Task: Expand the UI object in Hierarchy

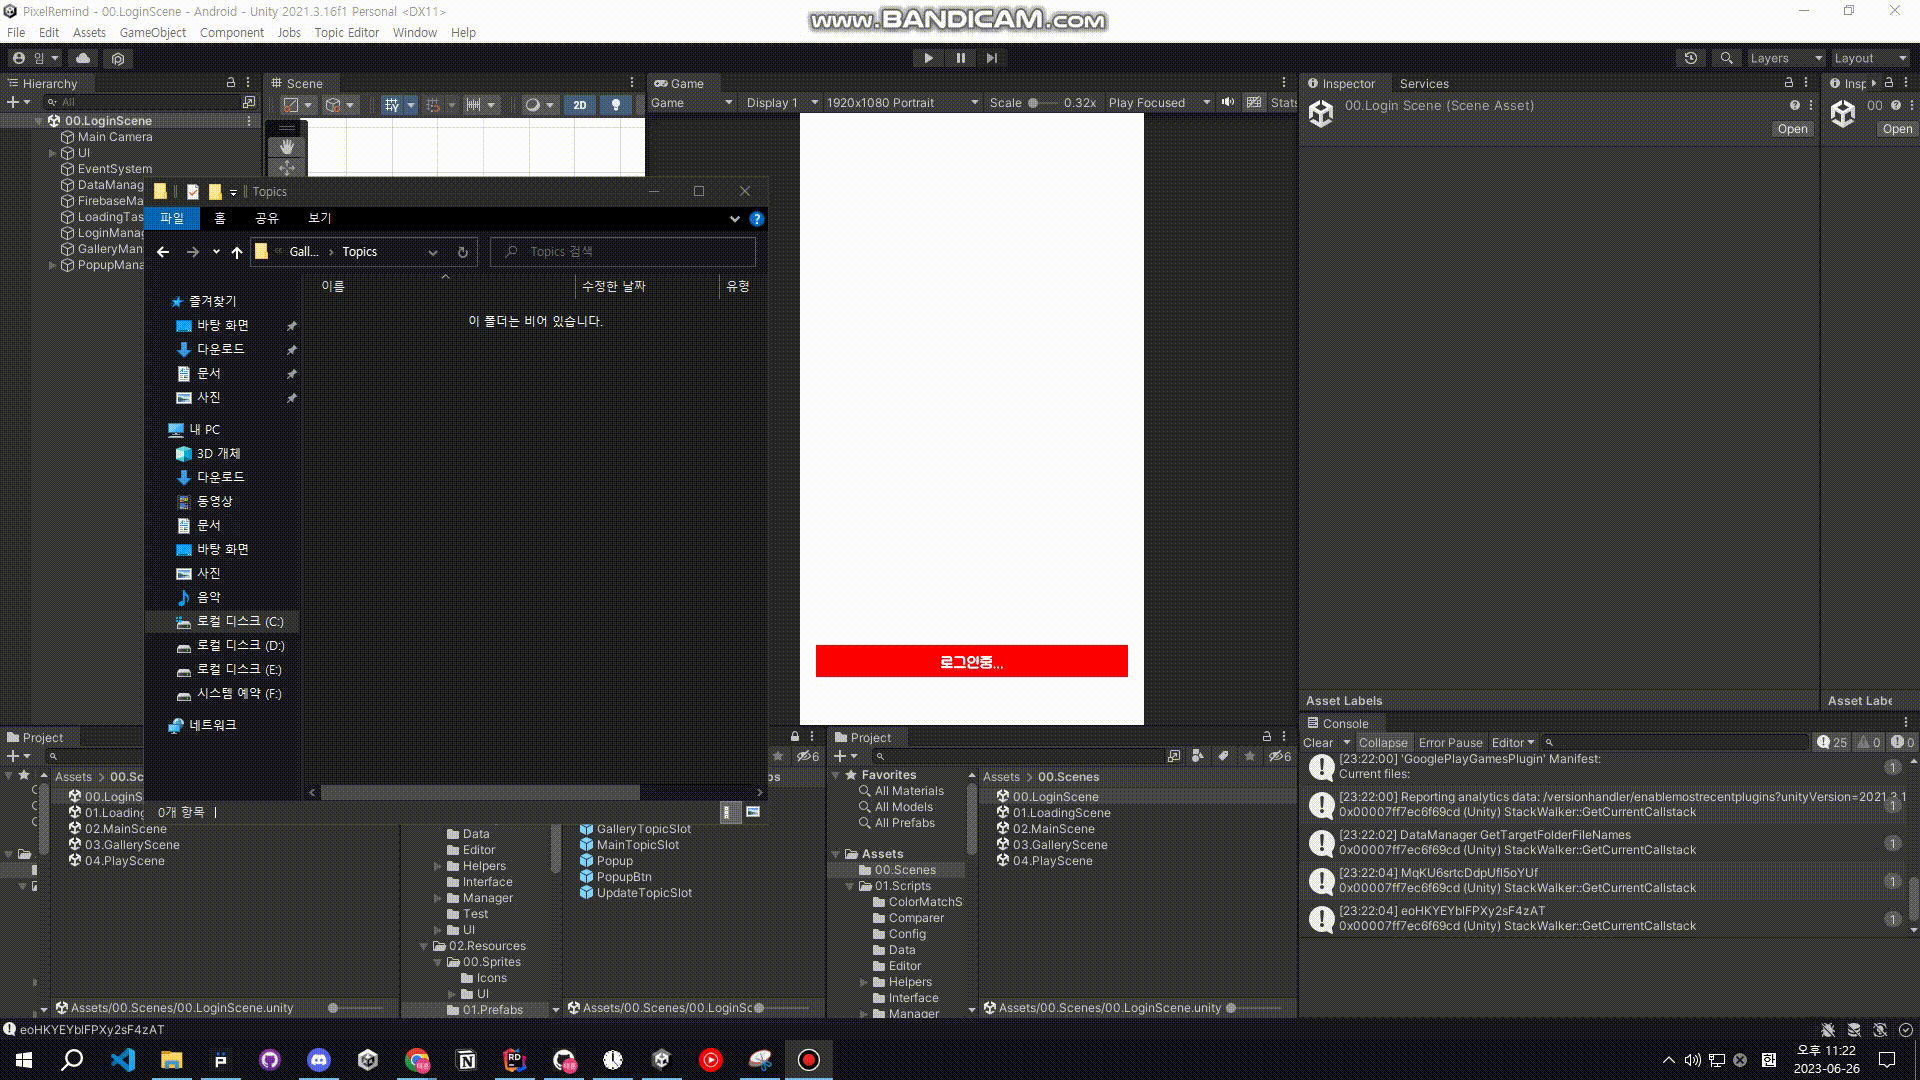Action: tap(52, 153)
